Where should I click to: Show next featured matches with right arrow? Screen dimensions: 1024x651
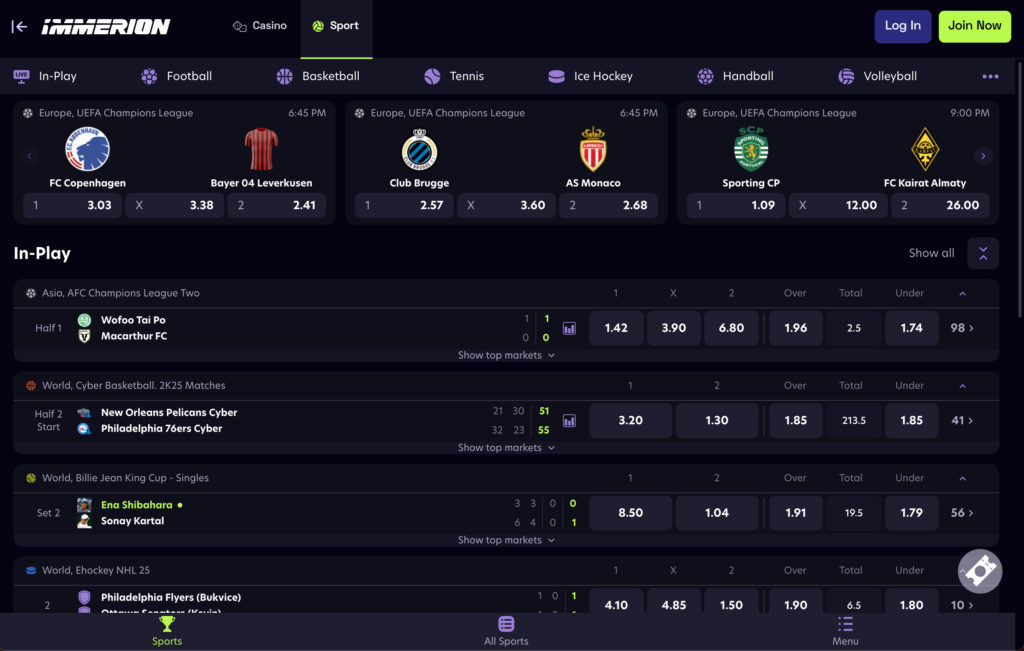click(x=983, y=156)
